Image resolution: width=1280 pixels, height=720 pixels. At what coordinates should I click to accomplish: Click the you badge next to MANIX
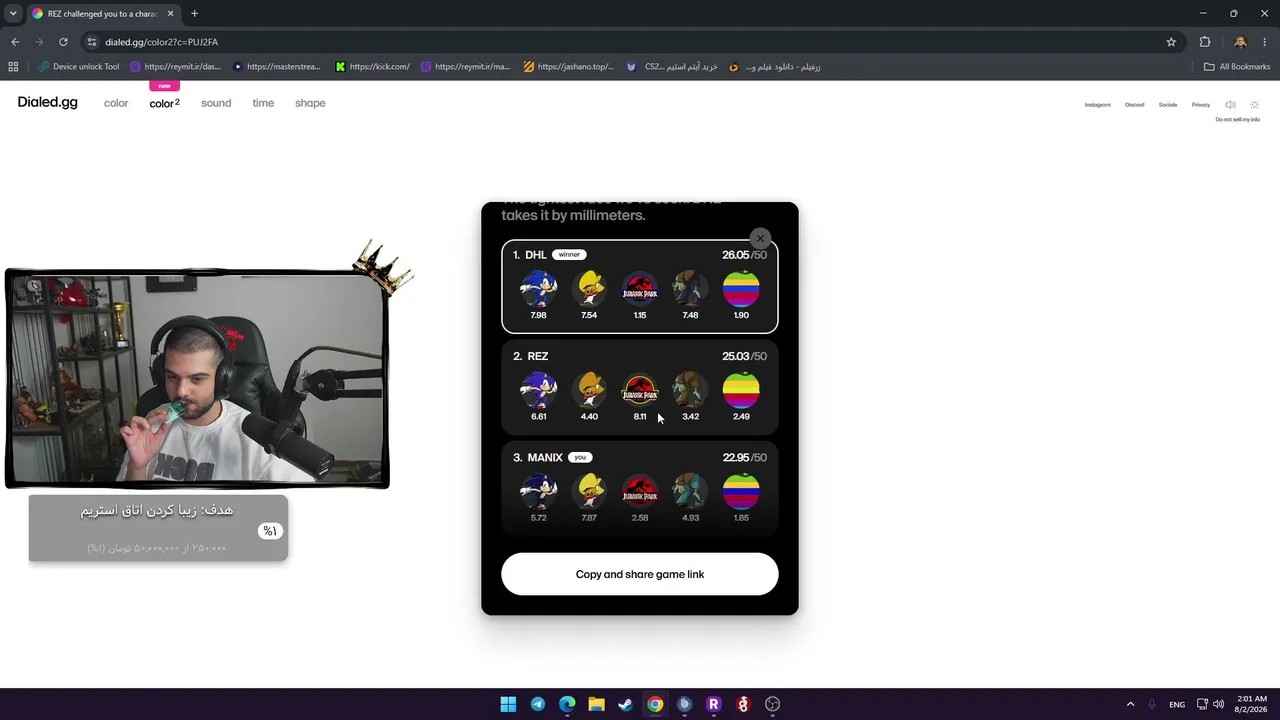580,457
